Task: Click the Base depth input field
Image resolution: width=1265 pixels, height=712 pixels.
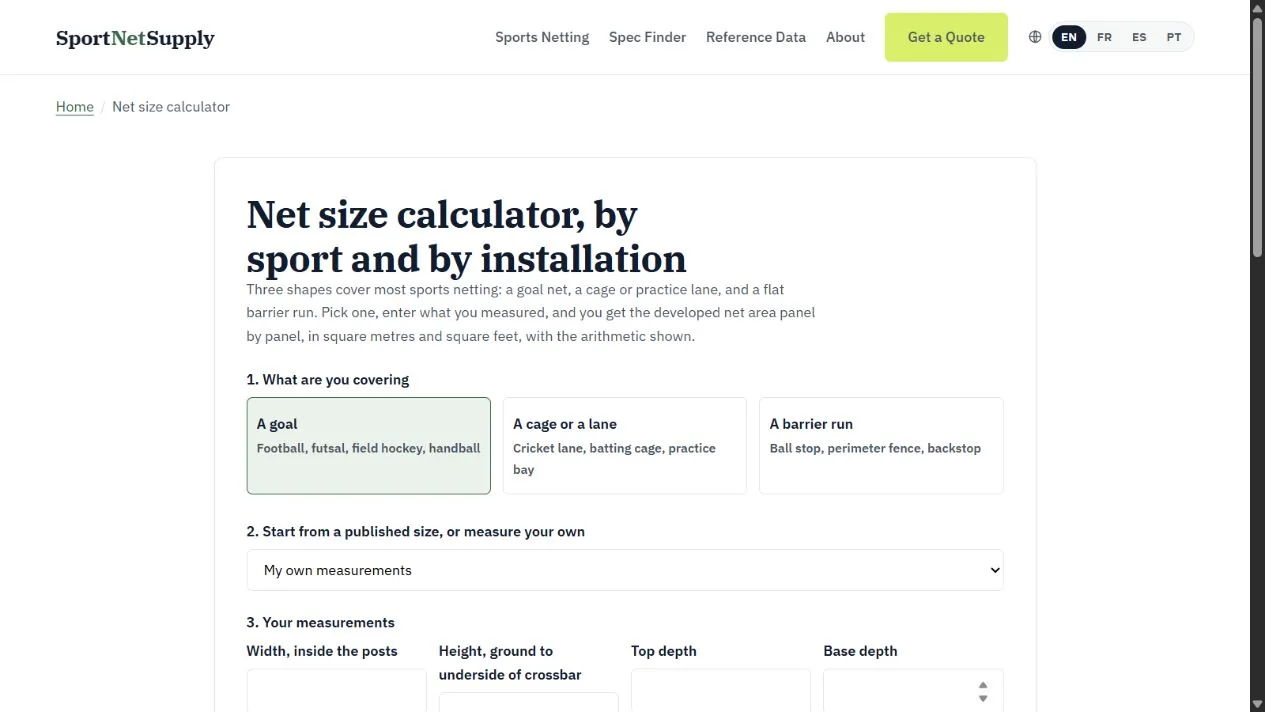Action: click(913, 691)
